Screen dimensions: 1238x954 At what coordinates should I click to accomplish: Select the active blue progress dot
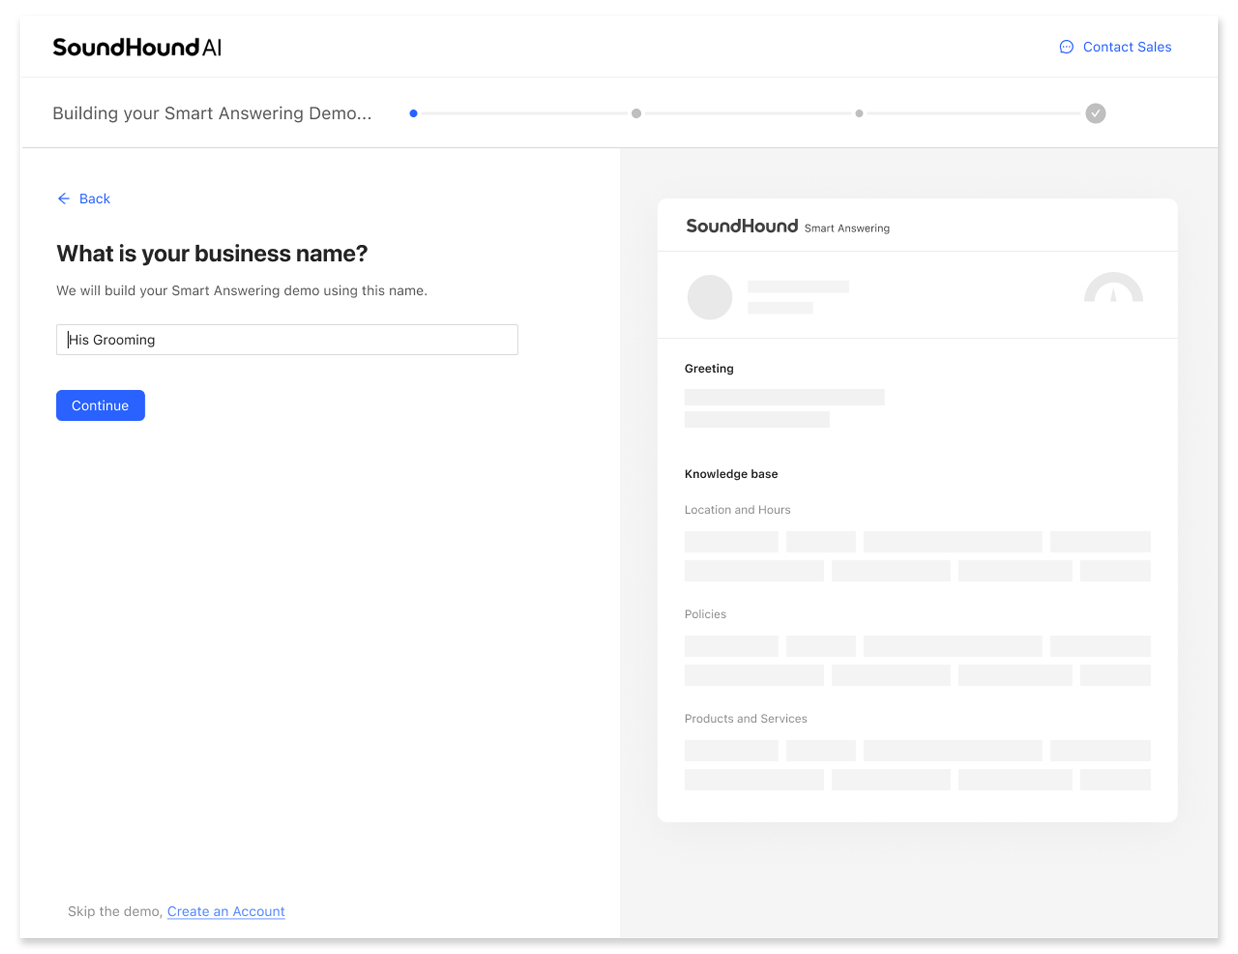point(413,113)
